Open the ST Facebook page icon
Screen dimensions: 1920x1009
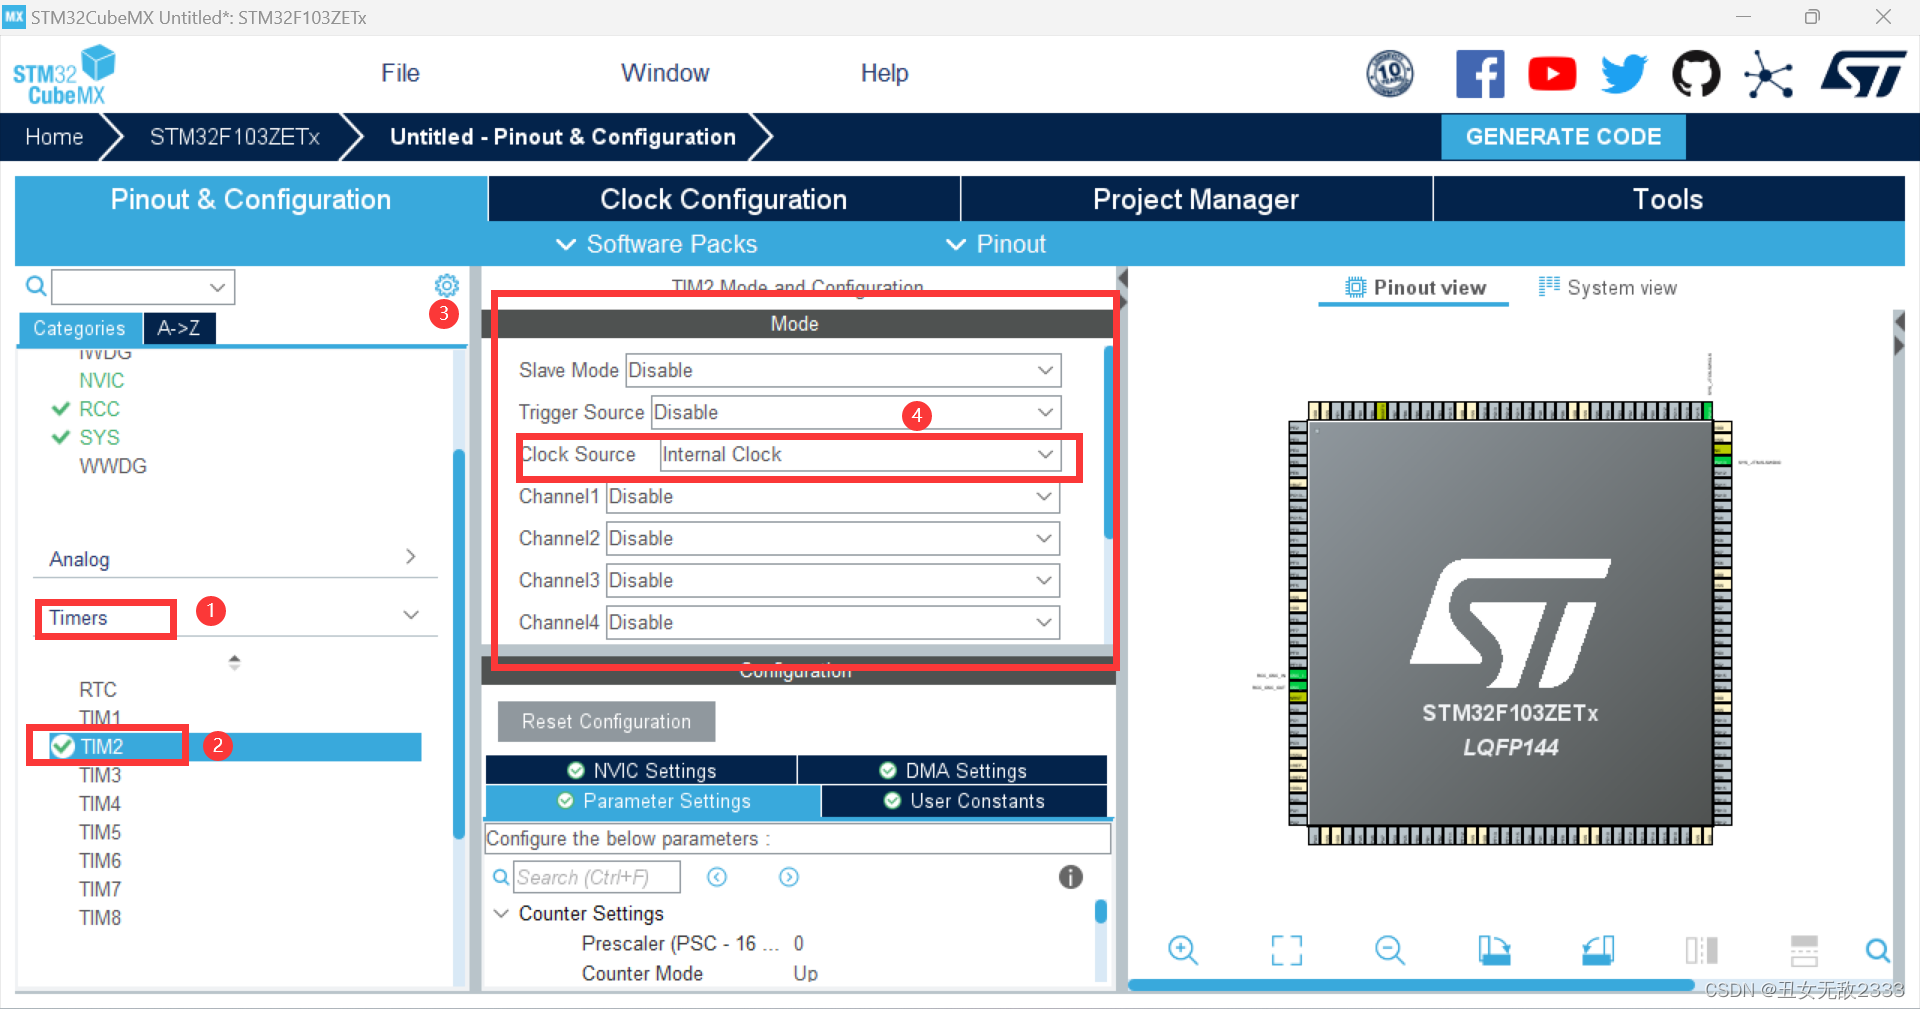coord(1480,74)
